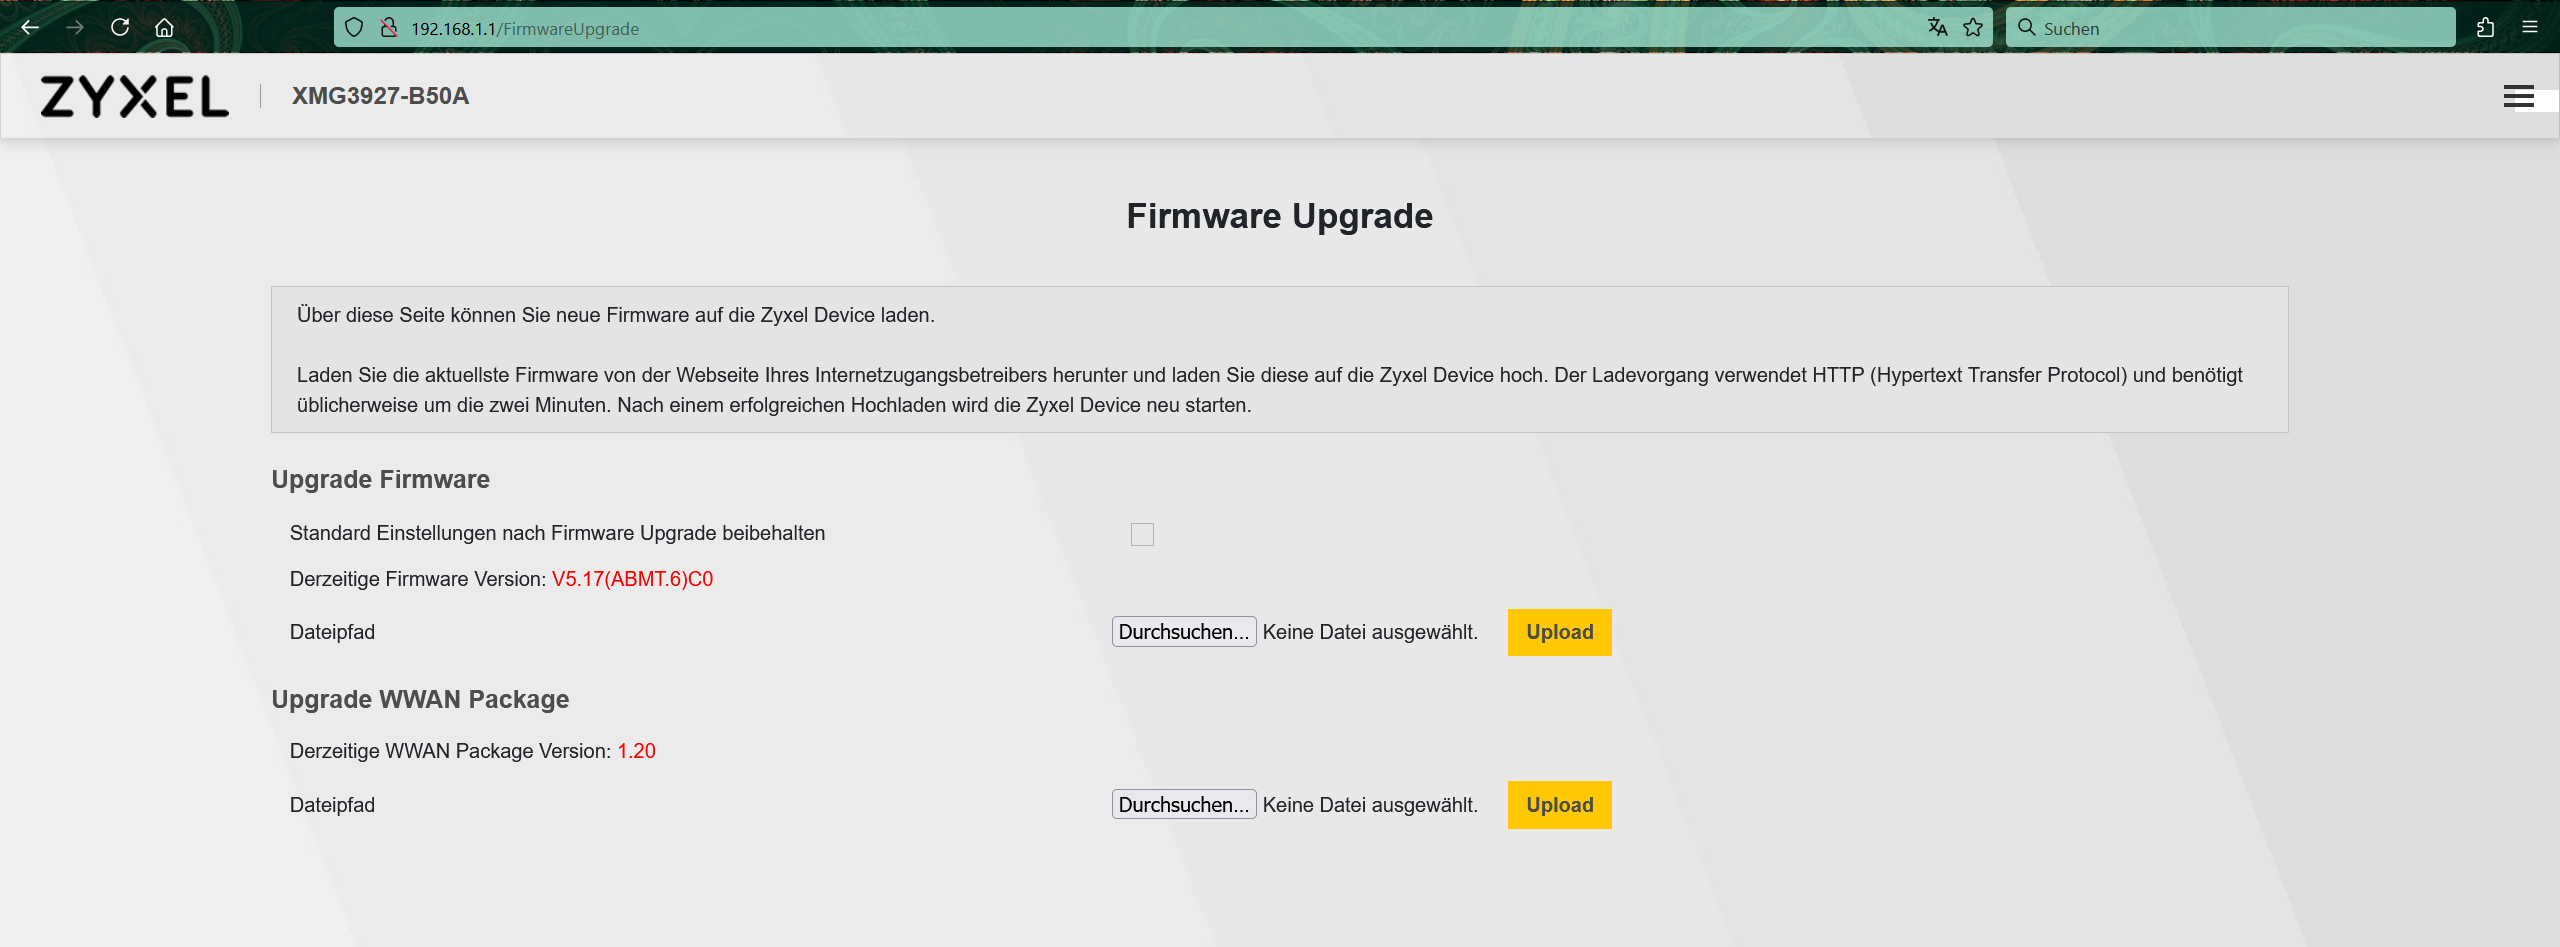The height and width of the screenshot is (947, 2560).
Task: Open the browser home page
Action: click(164, 28)
